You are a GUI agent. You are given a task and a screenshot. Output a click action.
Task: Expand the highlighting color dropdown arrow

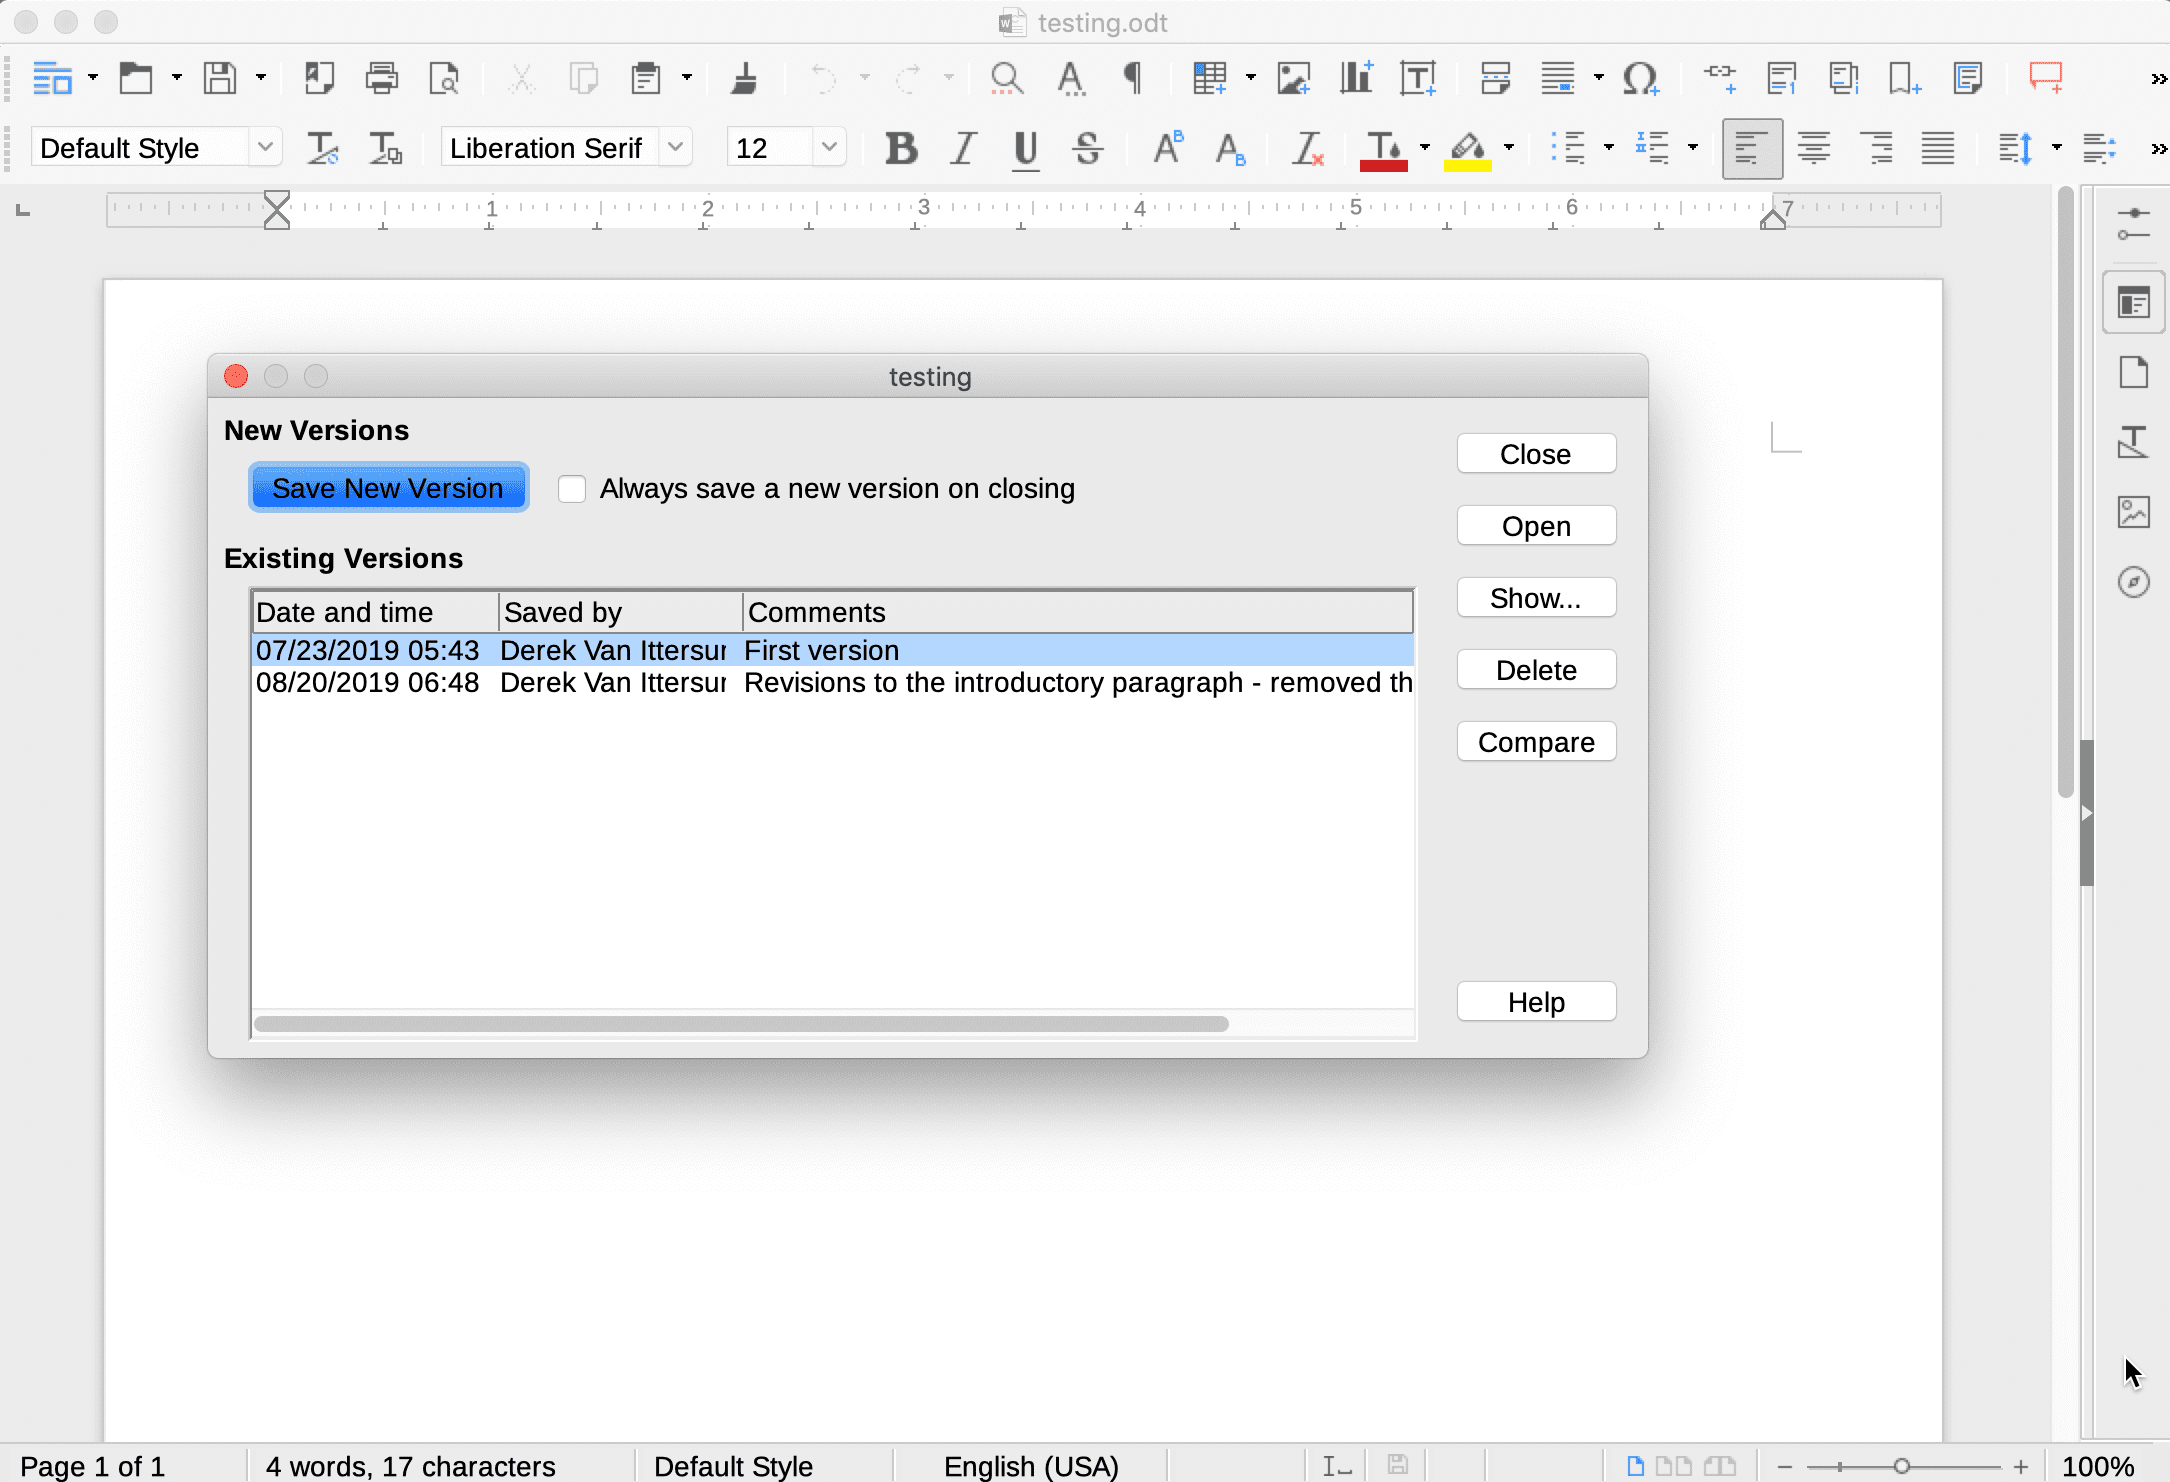(1509, 148)
